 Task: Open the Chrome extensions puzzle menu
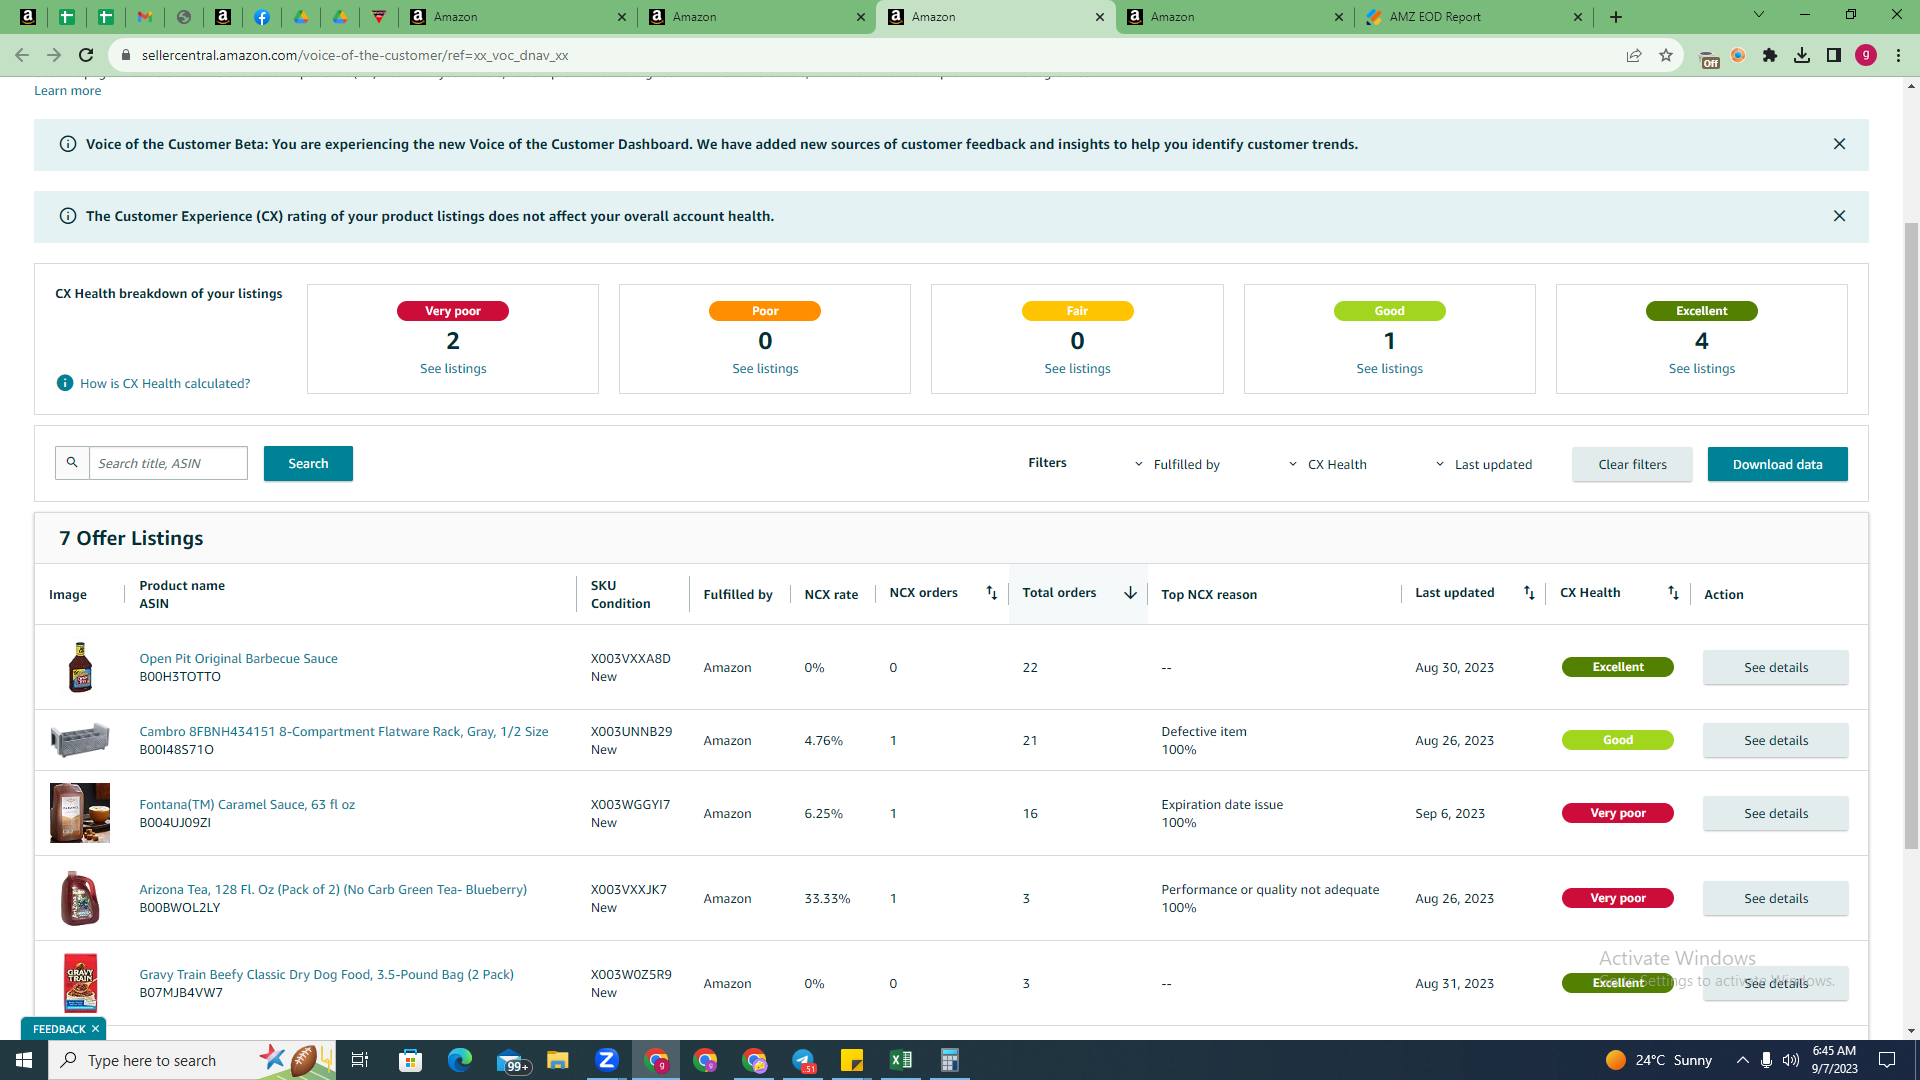point(1770,55)
